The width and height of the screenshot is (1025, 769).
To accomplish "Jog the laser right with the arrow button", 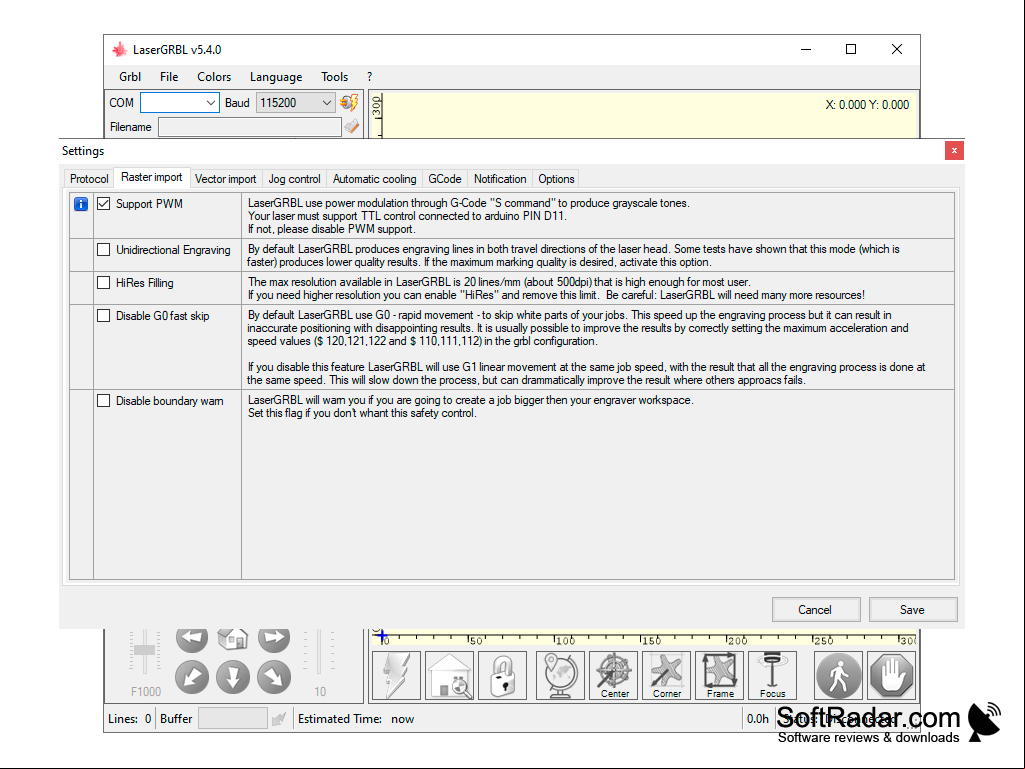I will pos(274,638).
